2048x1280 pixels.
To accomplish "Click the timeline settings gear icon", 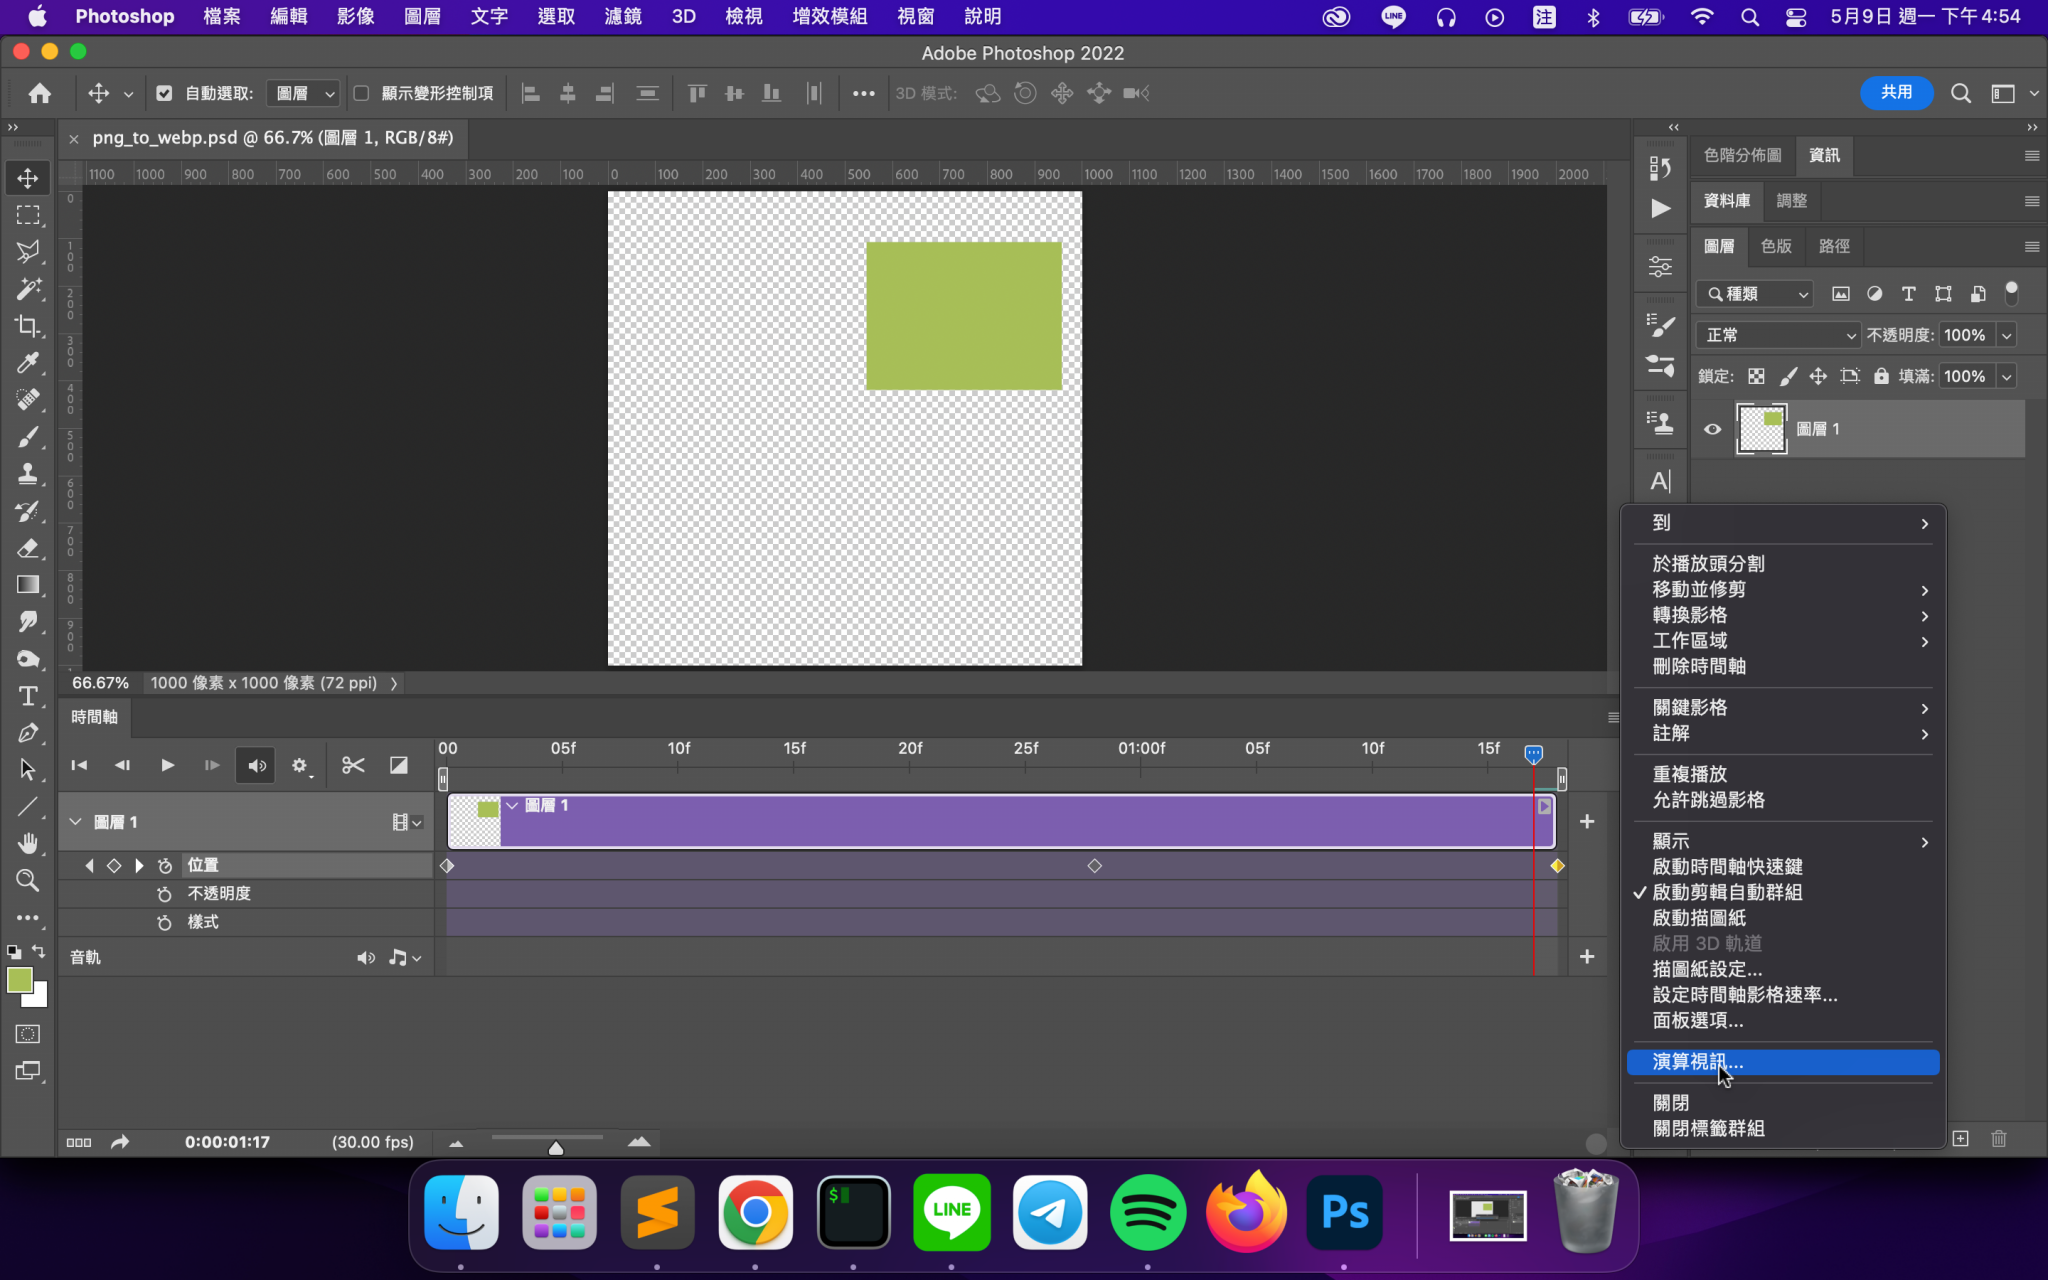I will tap(300, 765).
